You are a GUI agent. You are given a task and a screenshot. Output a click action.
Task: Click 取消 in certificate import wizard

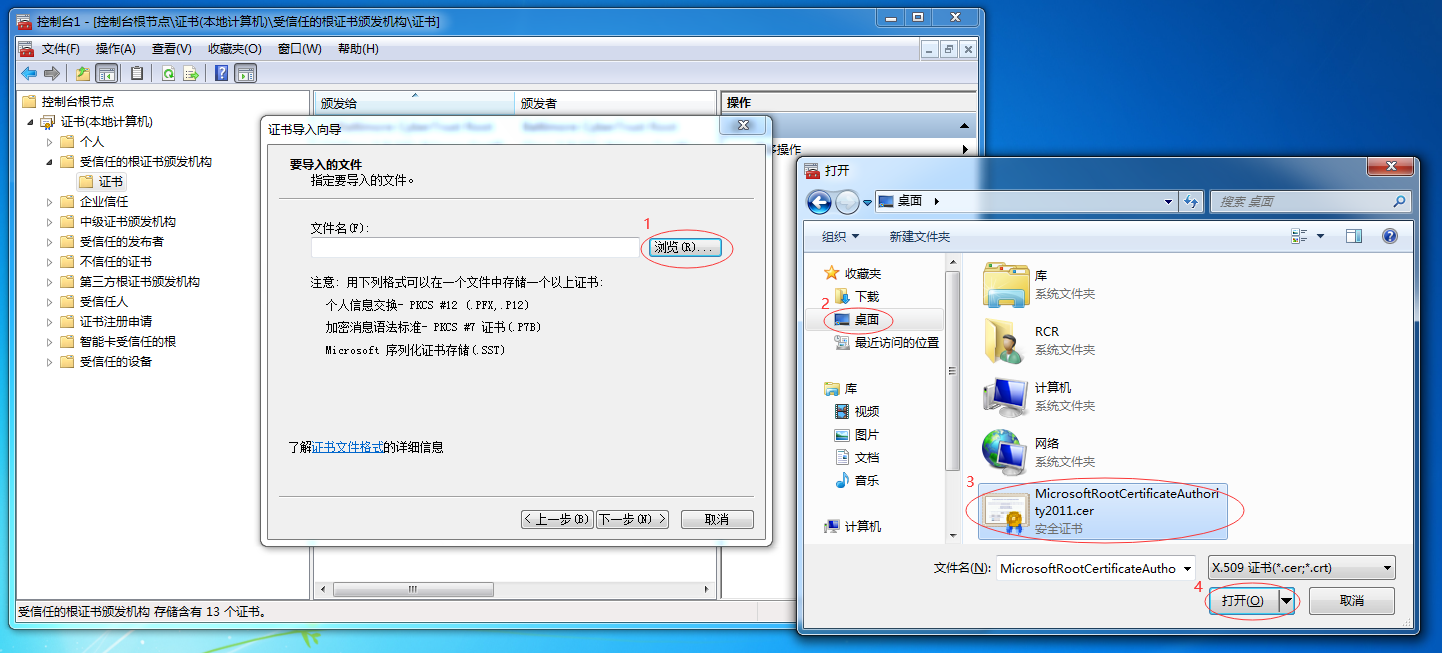point(717,520)
